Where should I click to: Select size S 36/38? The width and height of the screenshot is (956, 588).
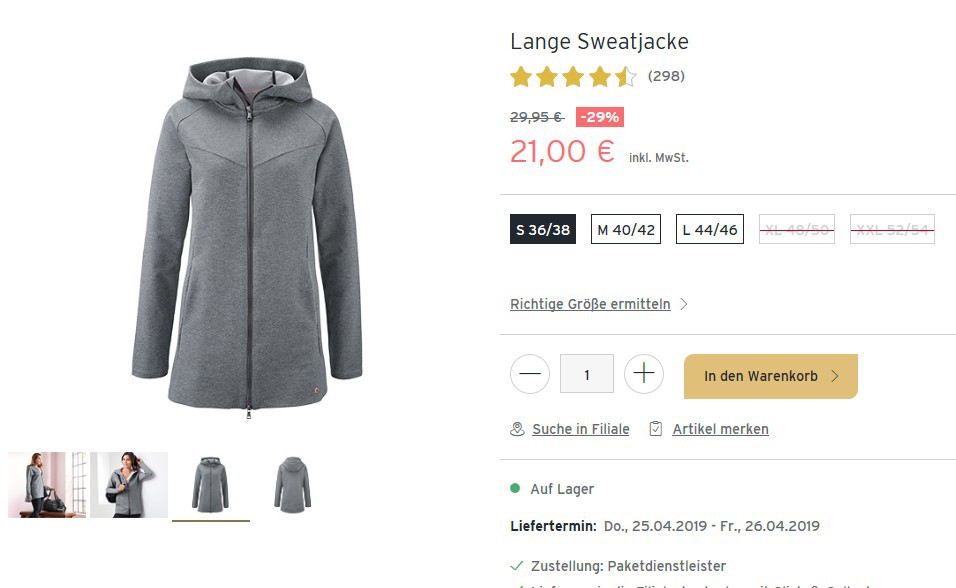(543, 230)
